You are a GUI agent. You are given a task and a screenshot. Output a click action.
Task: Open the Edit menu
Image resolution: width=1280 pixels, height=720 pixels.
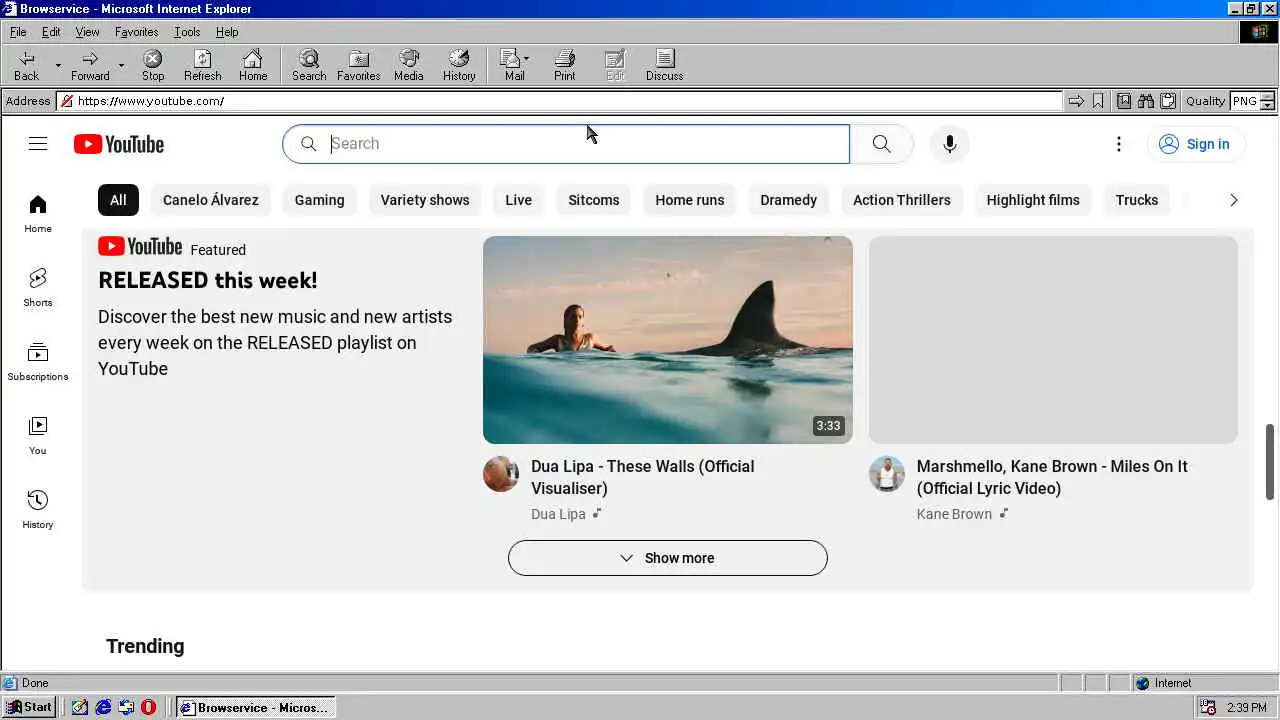click(51, 32)
